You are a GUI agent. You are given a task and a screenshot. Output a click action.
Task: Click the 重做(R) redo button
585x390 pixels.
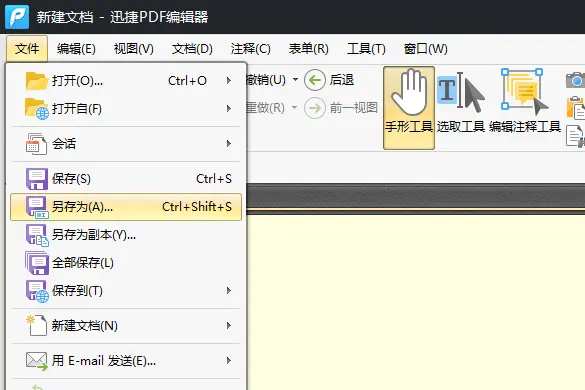(x=265, y=108)
